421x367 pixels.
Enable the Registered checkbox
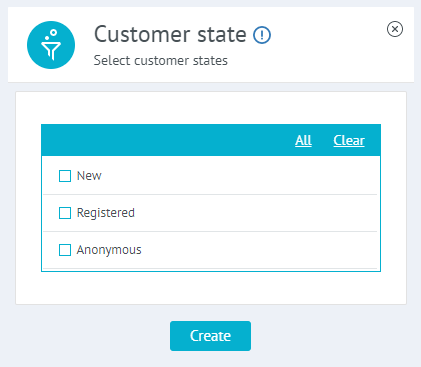65,213
